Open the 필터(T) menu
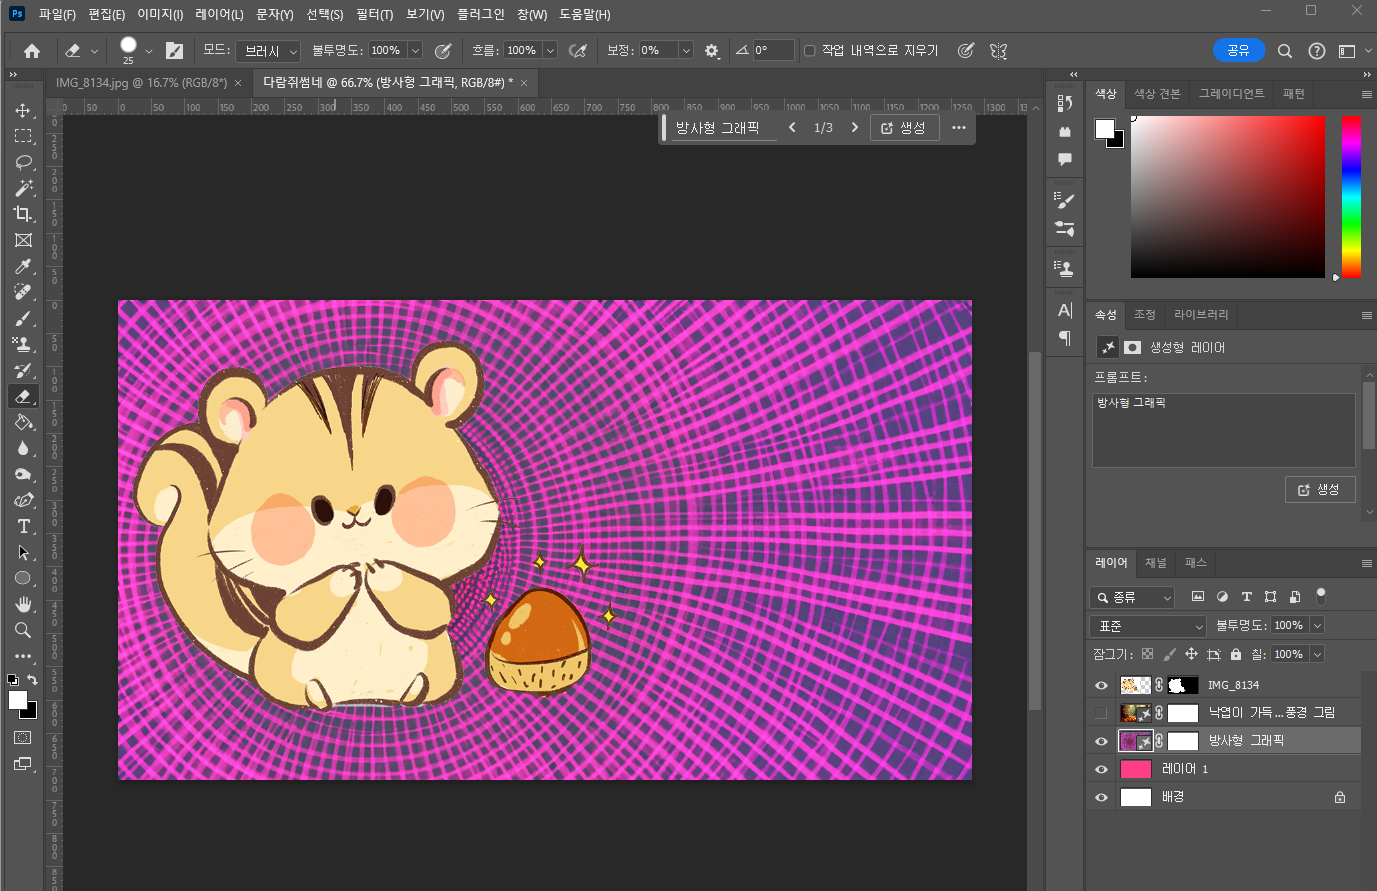The image size is (1377, 891). [374, 14]
